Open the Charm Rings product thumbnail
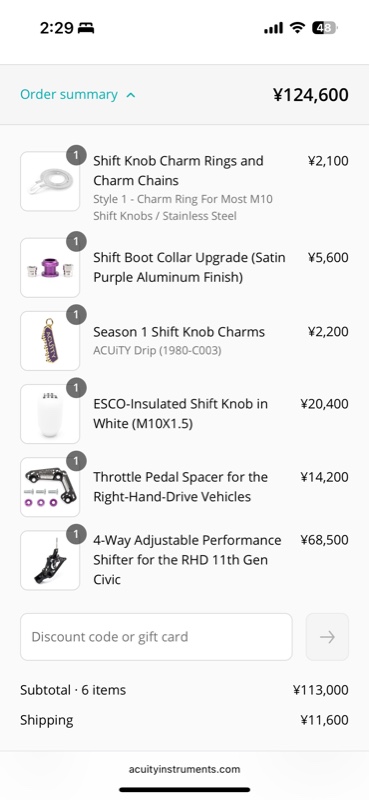Image resolution: width=370 pixels, height=800 pixels. pos(50,181)
